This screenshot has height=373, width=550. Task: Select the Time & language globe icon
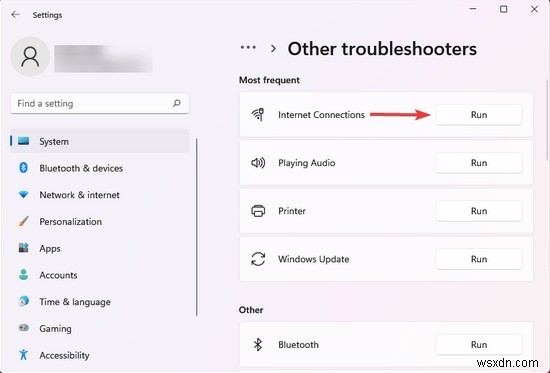24,301
